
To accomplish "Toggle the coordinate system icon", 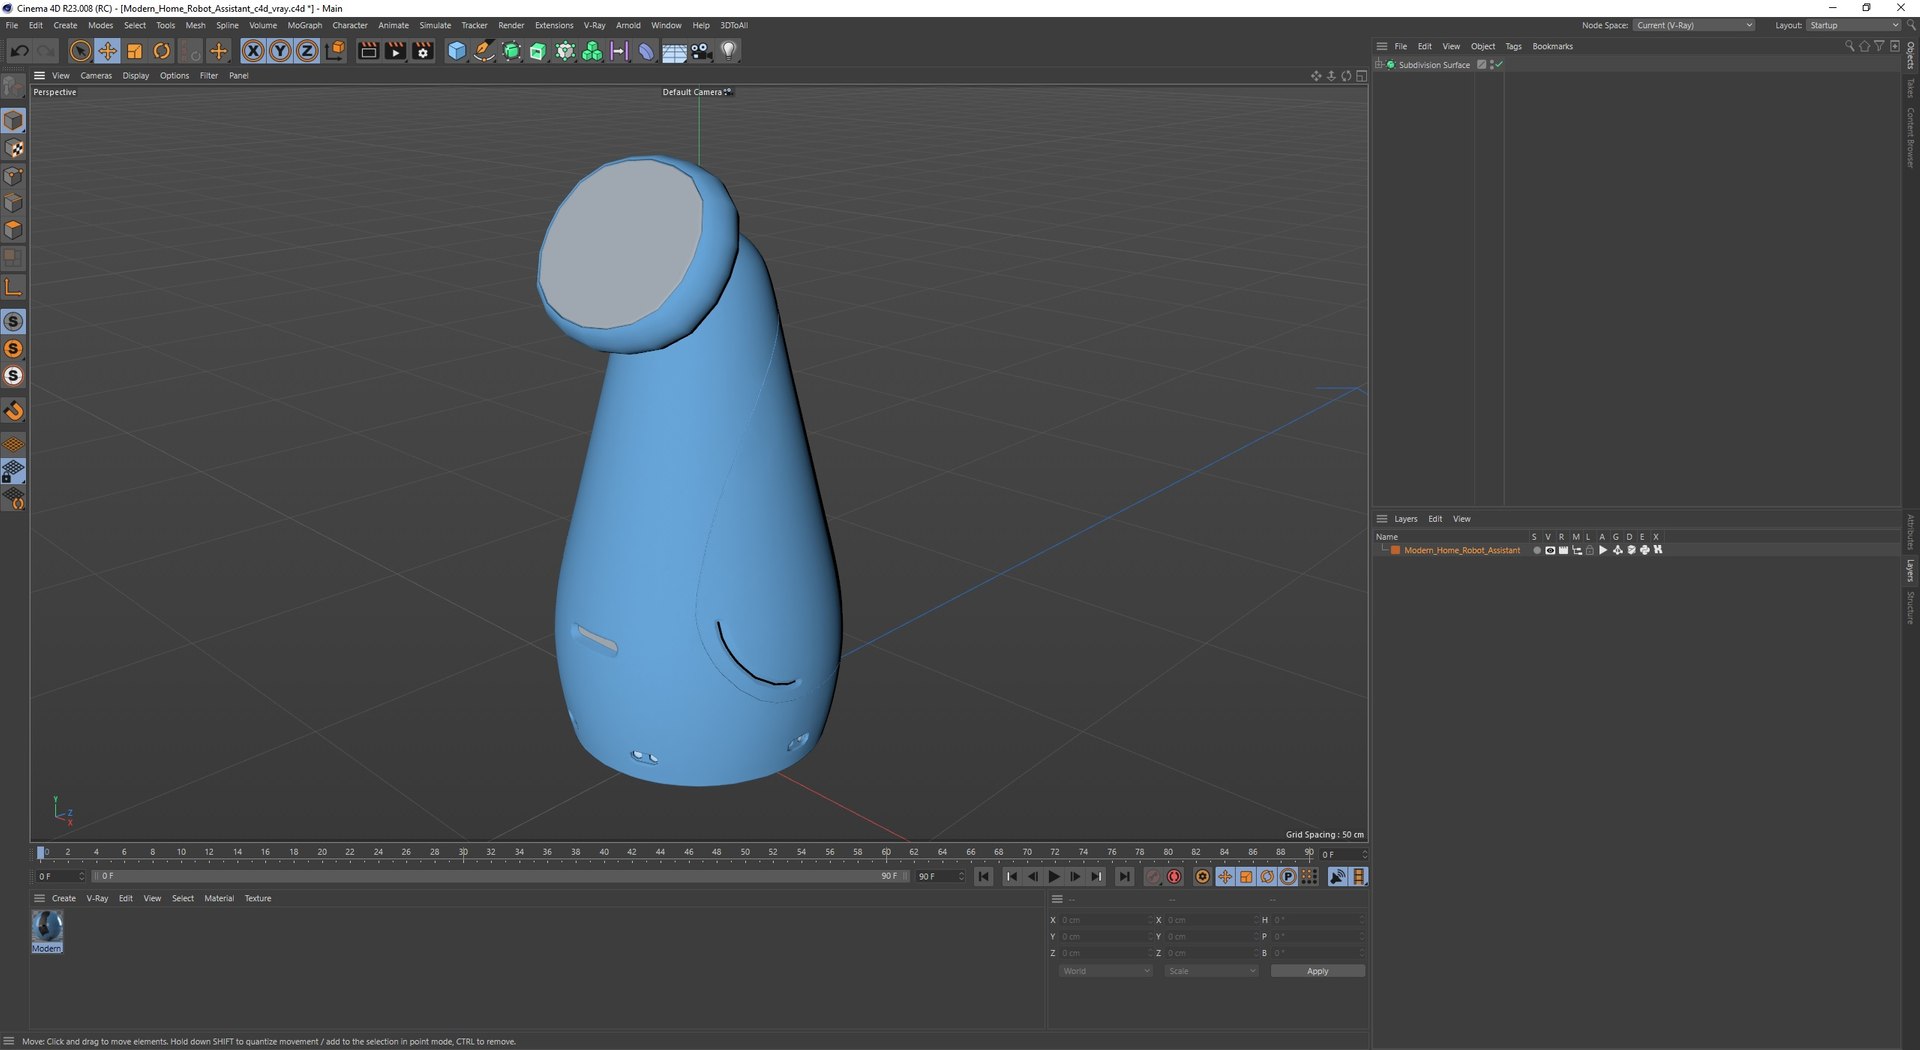I will tap(335, 51).
